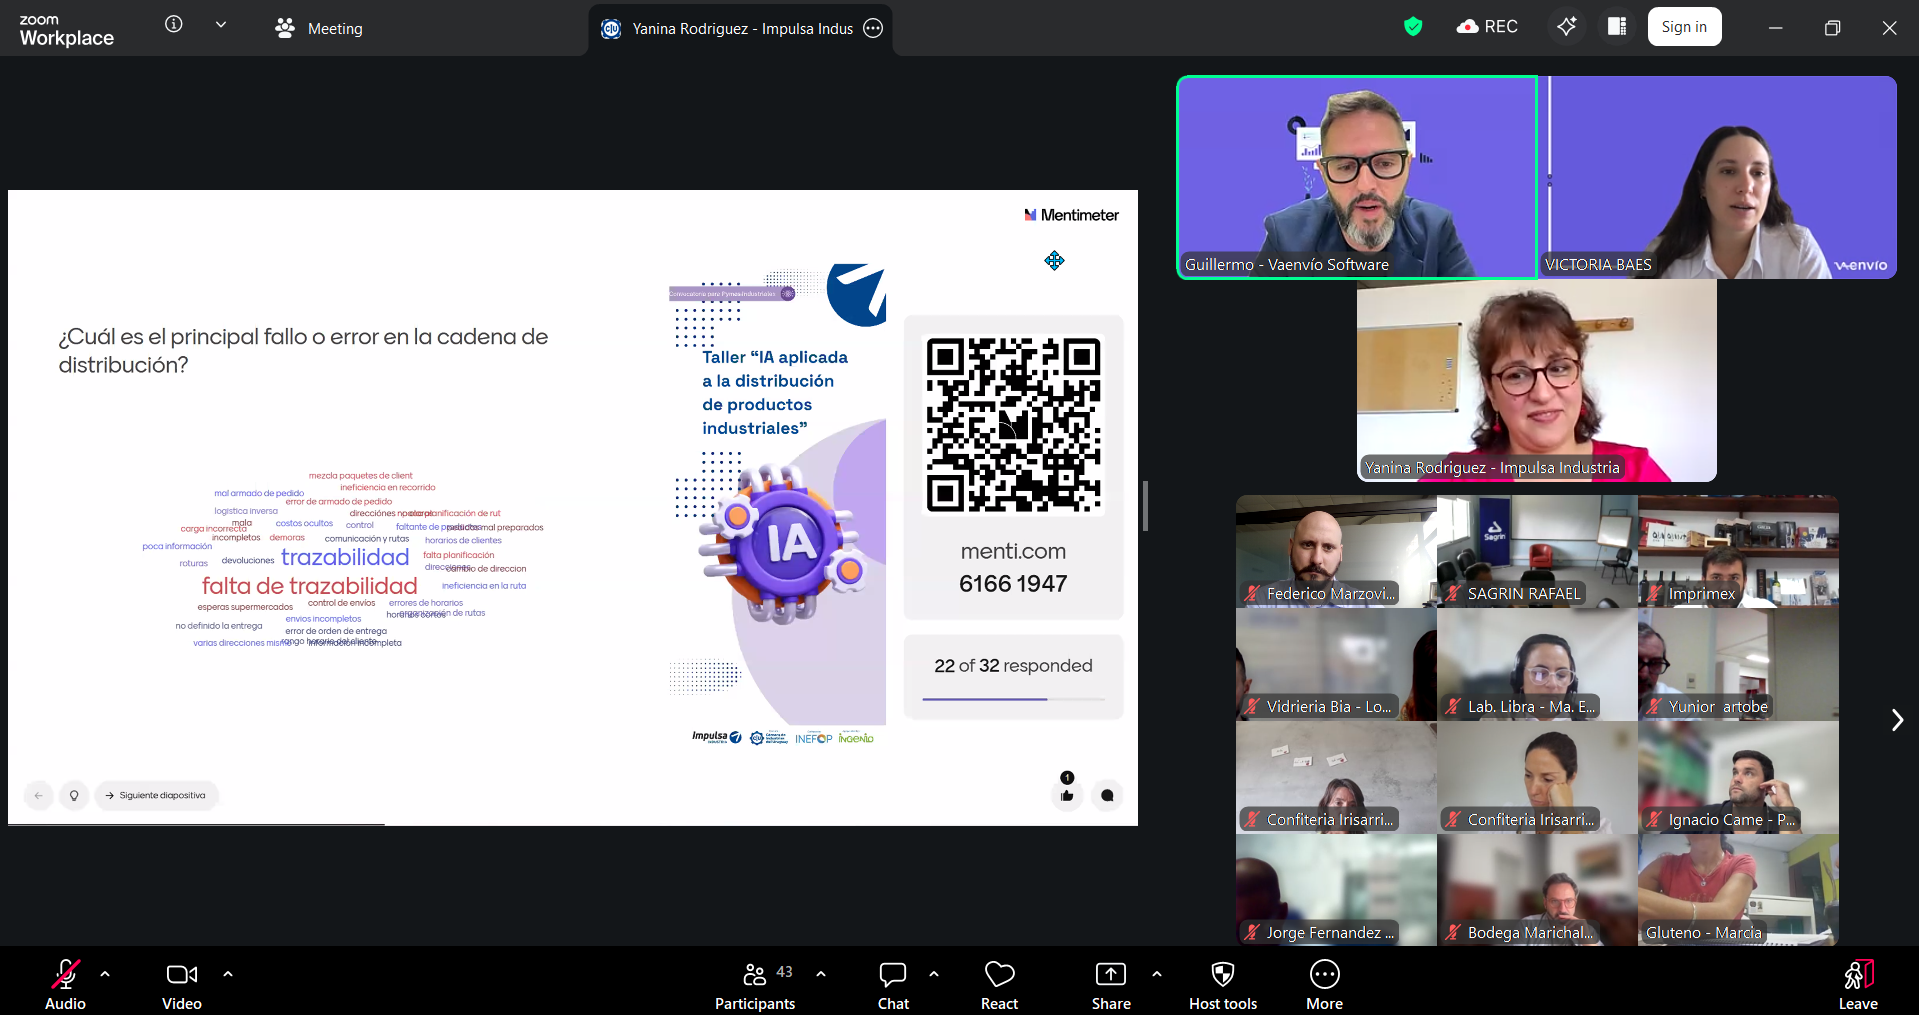The image size is (1919, 1015).
Task: Open the meeting info icon
Action: (174, 24)
